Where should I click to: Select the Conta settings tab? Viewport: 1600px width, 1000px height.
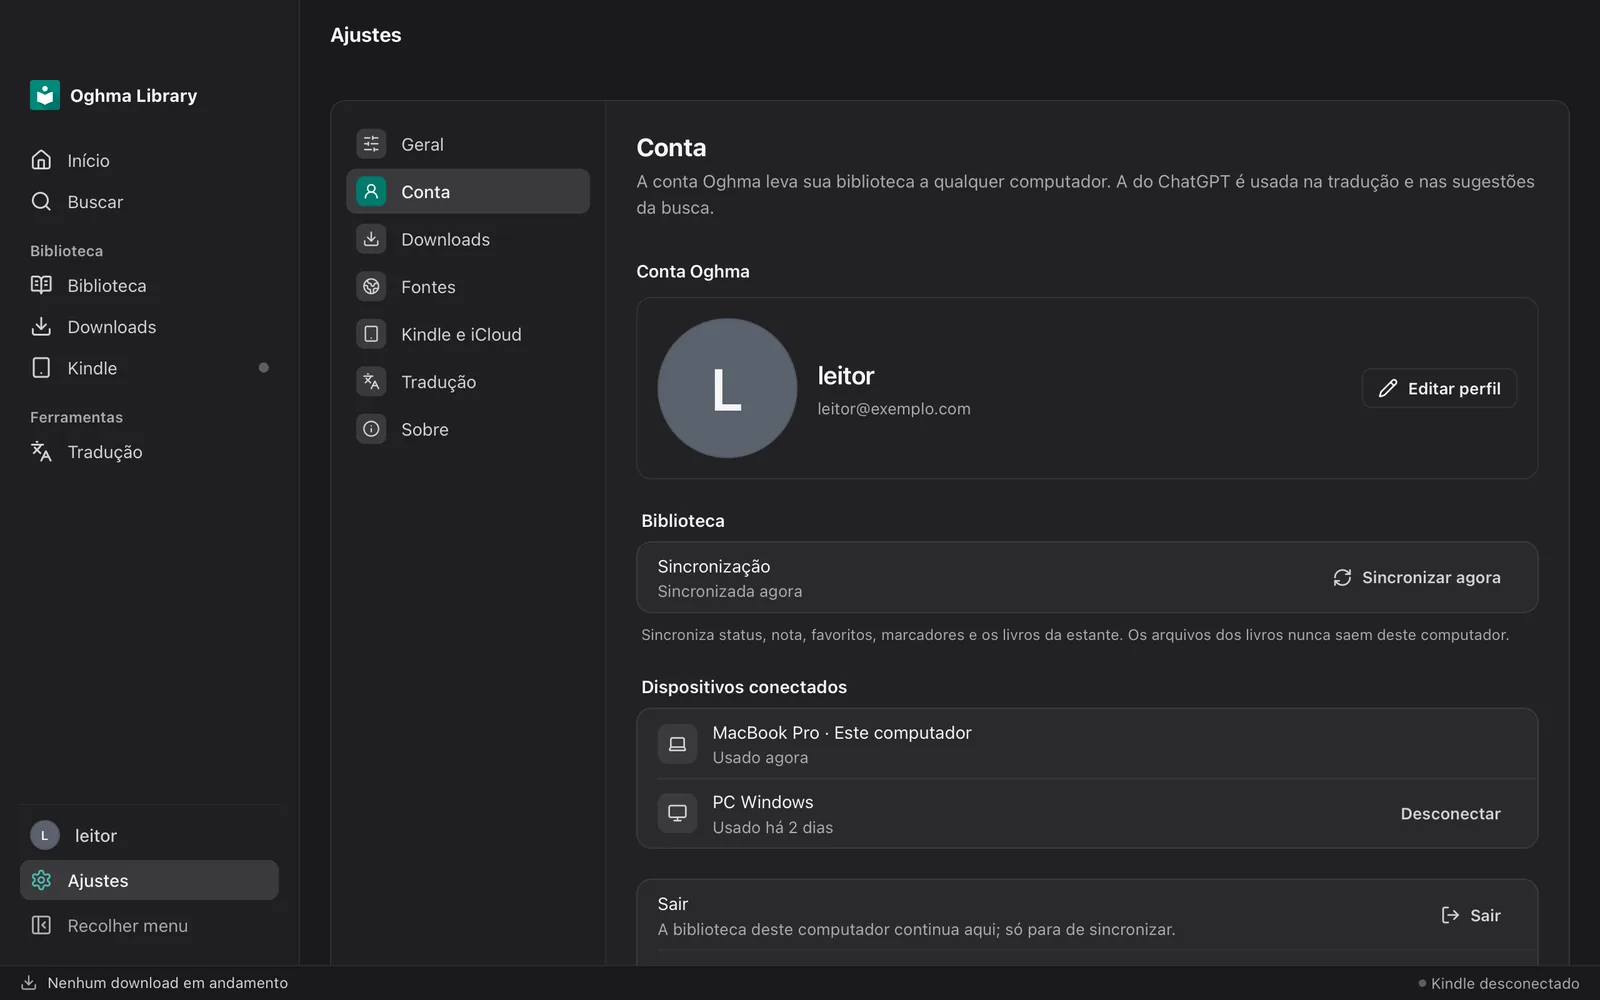(x=468, y=191)
